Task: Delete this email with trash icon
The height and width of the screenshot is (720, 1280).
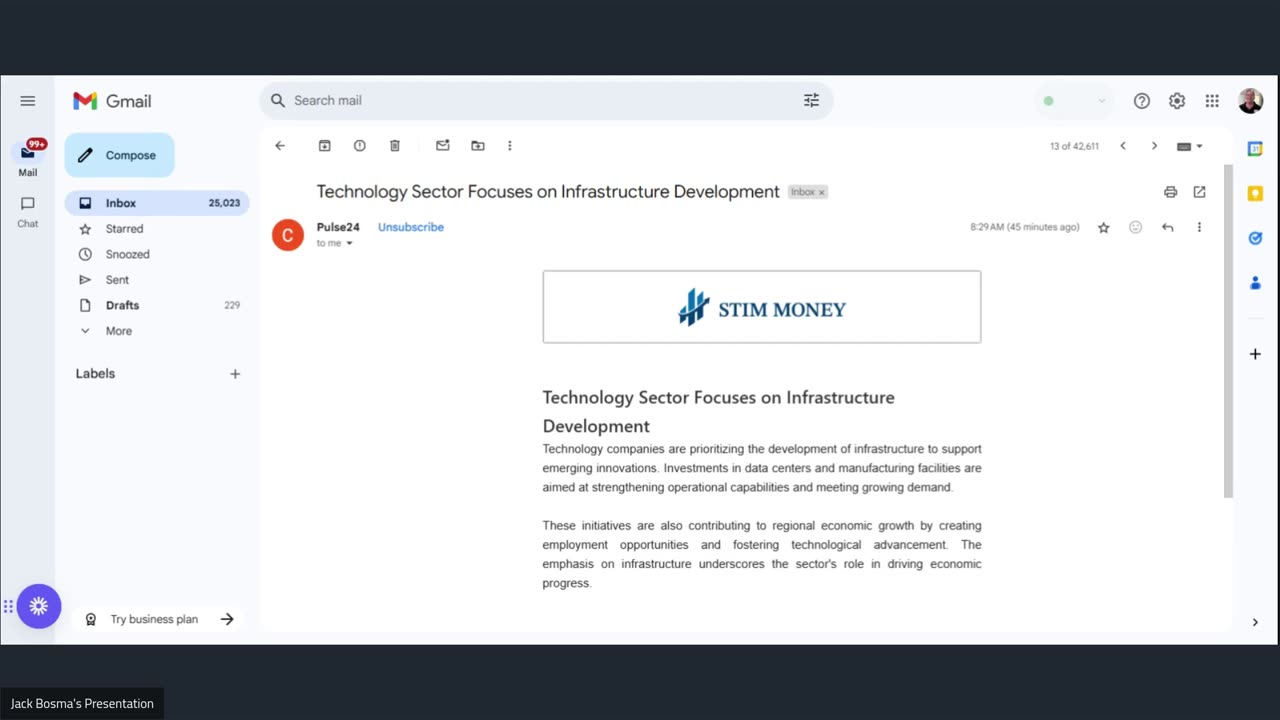Action: (395, 146)
